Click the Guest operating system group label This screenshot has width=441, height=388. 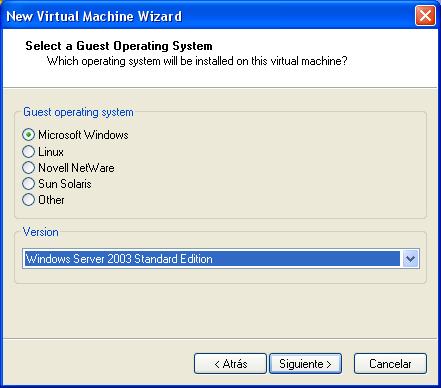tap(78, 112)
